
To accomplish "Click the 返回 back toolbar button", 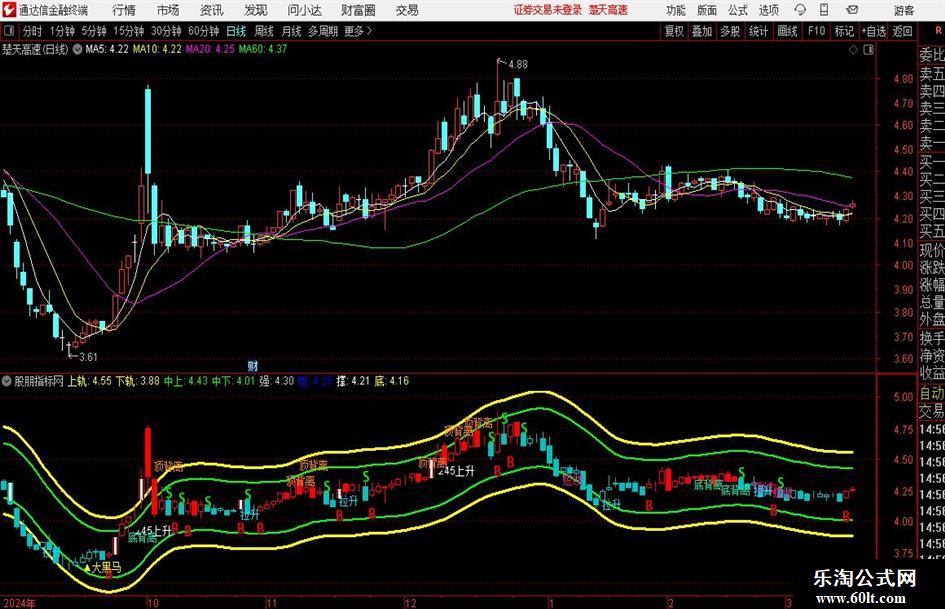I will click(902, 31).
